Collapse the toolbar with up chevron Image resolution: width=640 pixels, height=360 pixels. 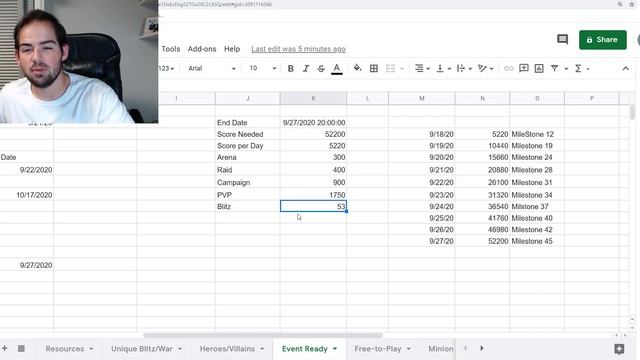626,69
